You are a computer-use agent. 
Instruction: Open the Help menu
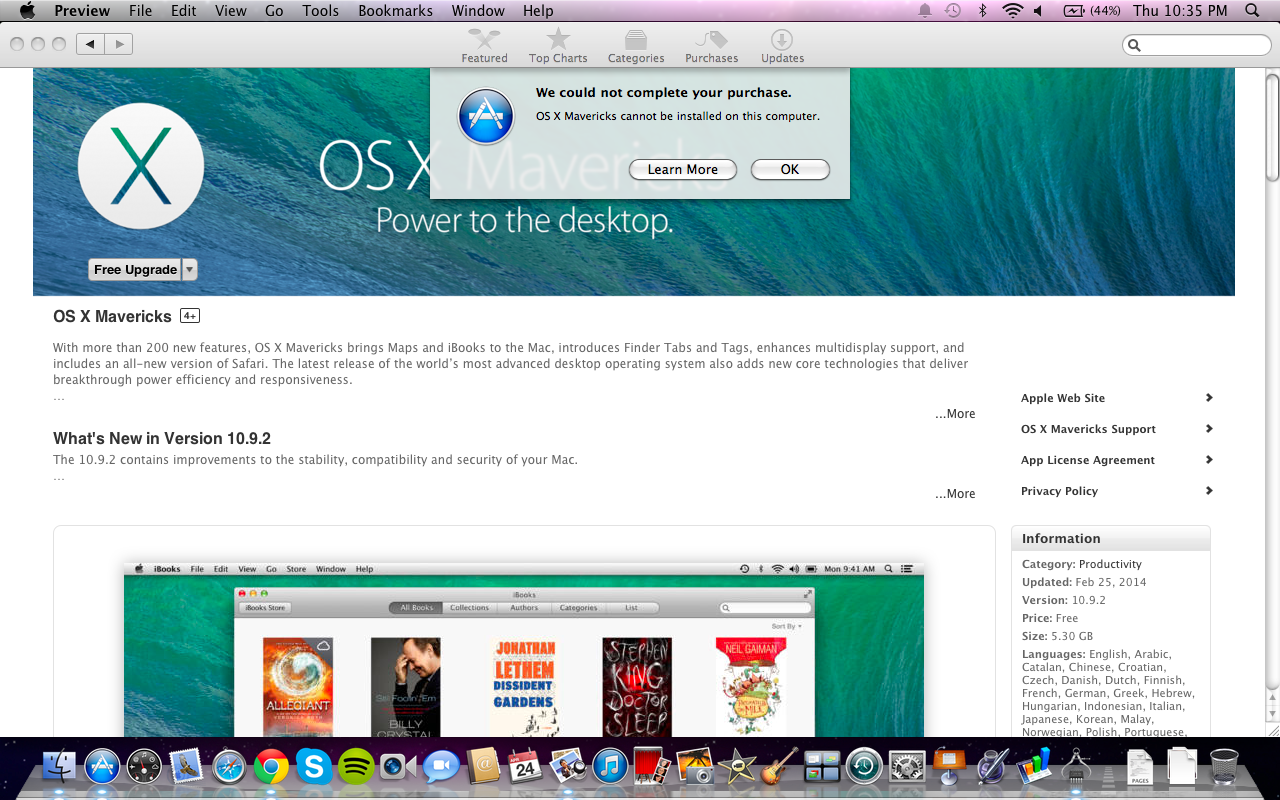[x=538, y=11]
